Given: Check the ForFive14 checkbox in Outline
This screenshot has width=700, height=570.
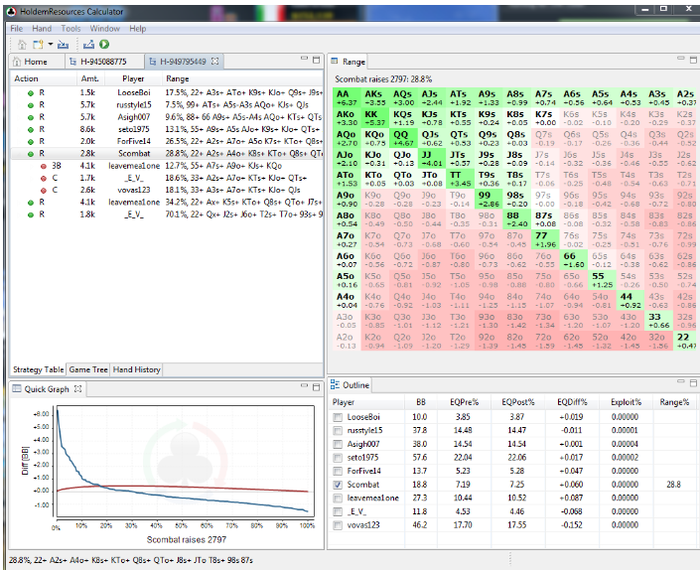Looking at the screenshot, I should (x=338, y=471).
